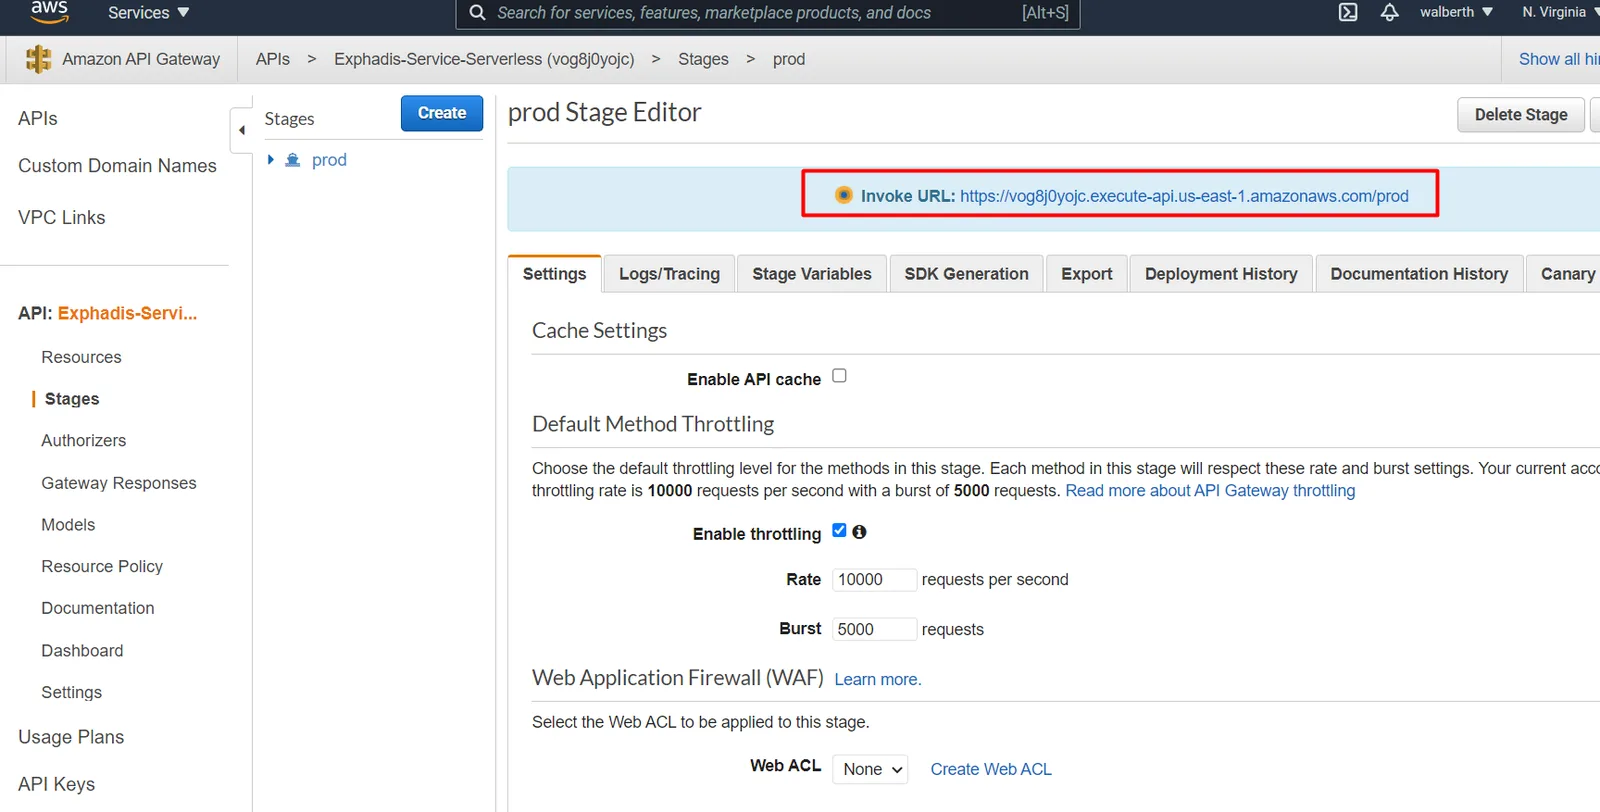Open Usage Plans in the sidebar

click(71, 737)
